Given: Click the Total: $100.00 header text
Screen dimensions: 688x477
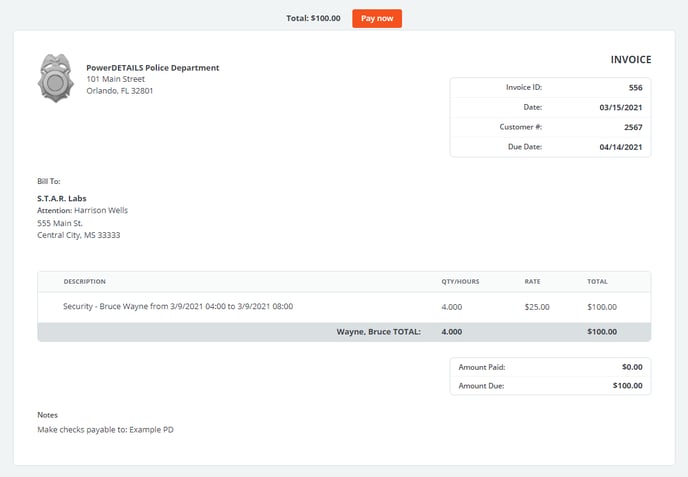Looking at the screenshot, I should pyautogui.click(x=313, y=18).
